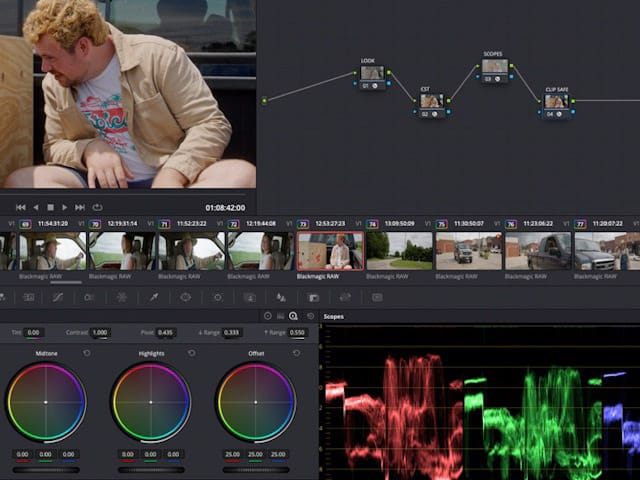Click the Highlights color wheel center
This screenshot has width=640, height=480.
click(x=151, y=402)
